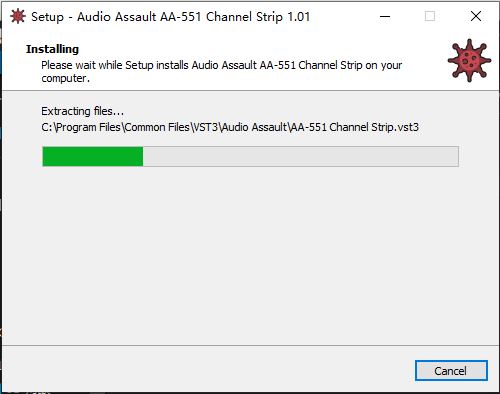Click the C:\Program Files start of path
This screenshot has height=394, width=500.
pyautogui.click(x=81, y=127)
